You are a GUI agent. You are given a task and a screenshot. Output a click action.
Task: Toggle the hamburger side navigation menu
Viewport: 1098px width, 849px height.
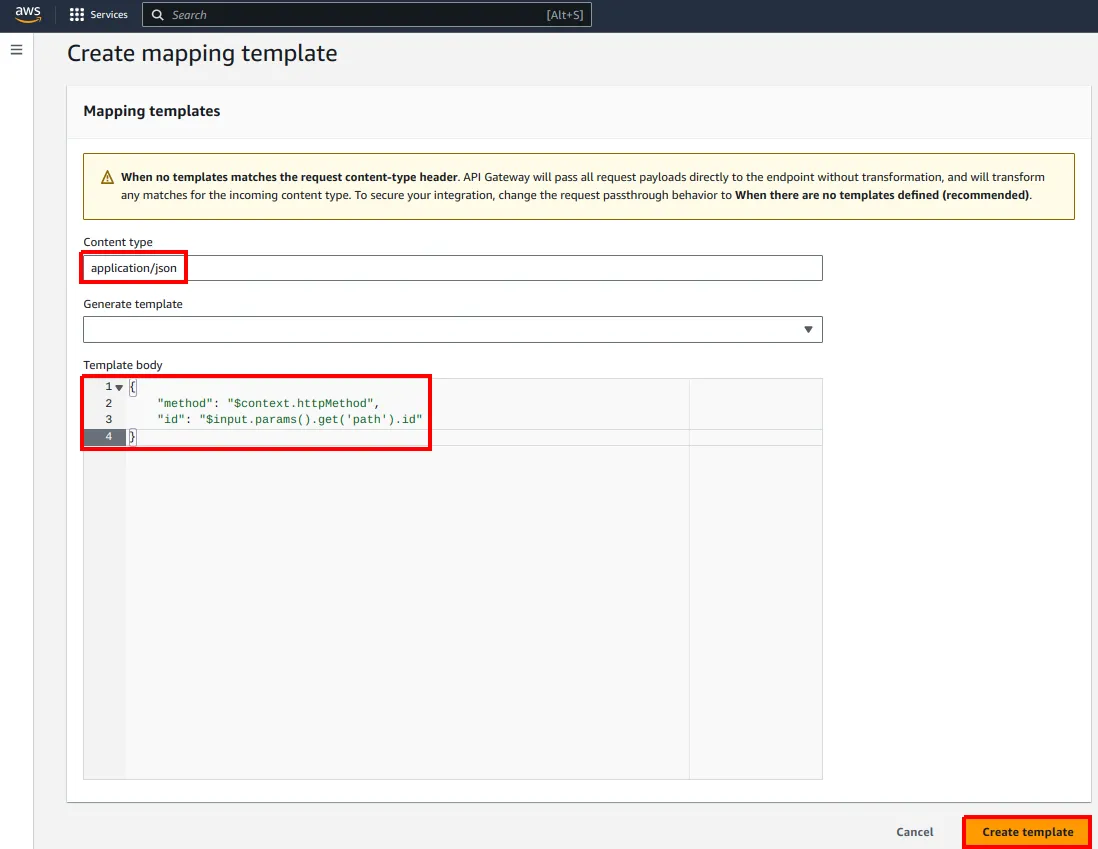(x=16, y=50)
